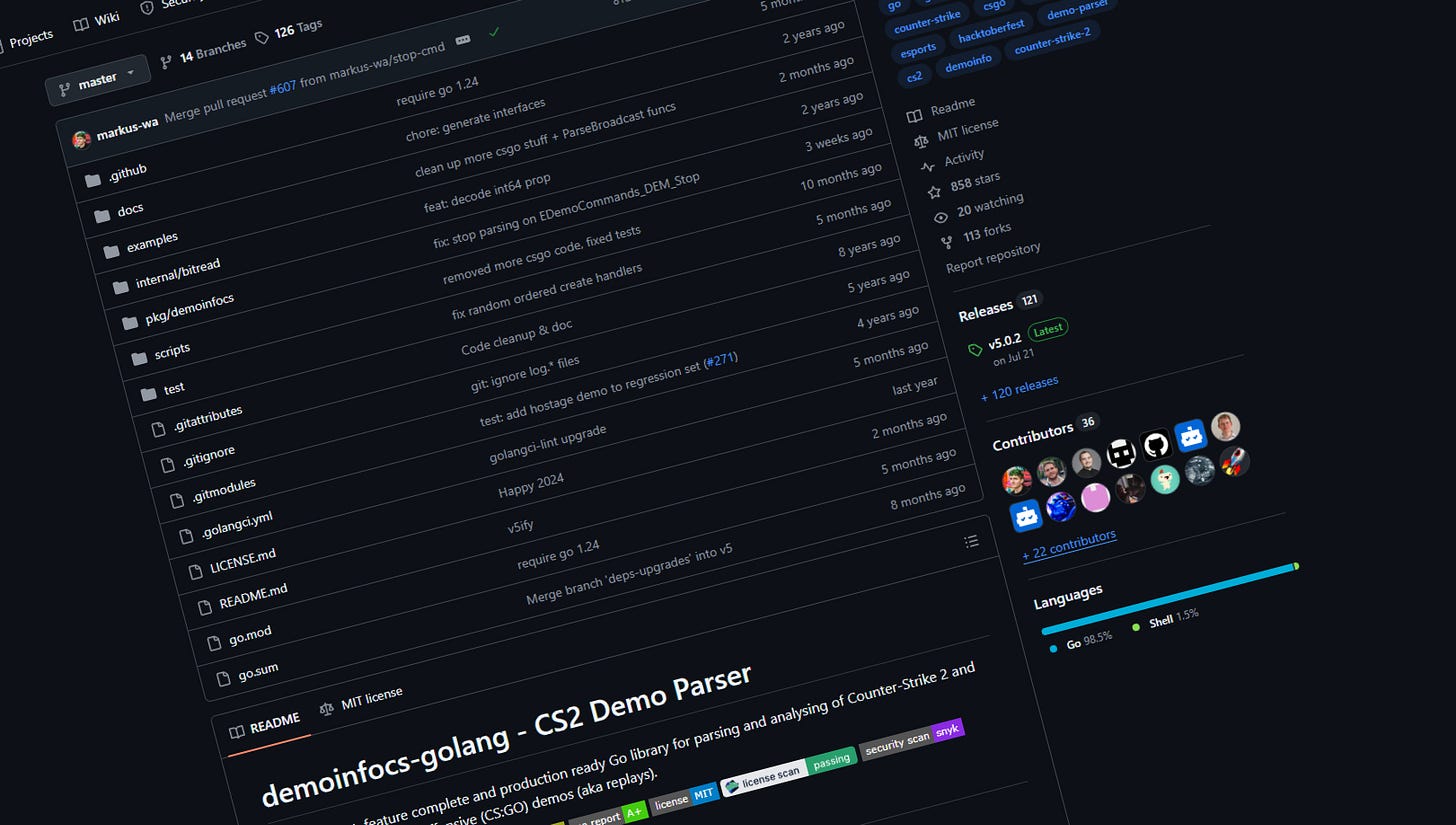
Task: View the 113 forks link
Action: click(x=975, y=236)
